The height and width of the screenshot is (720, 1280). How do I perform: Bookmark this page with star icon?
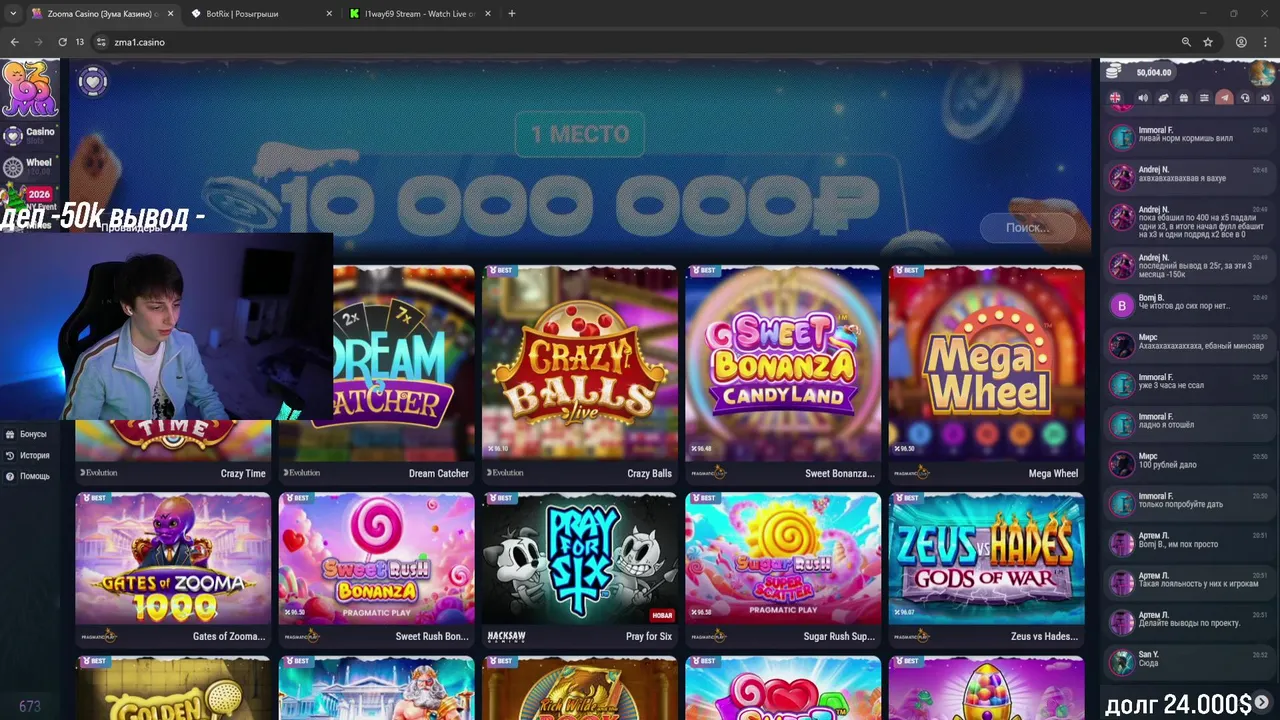point(1208,42)
